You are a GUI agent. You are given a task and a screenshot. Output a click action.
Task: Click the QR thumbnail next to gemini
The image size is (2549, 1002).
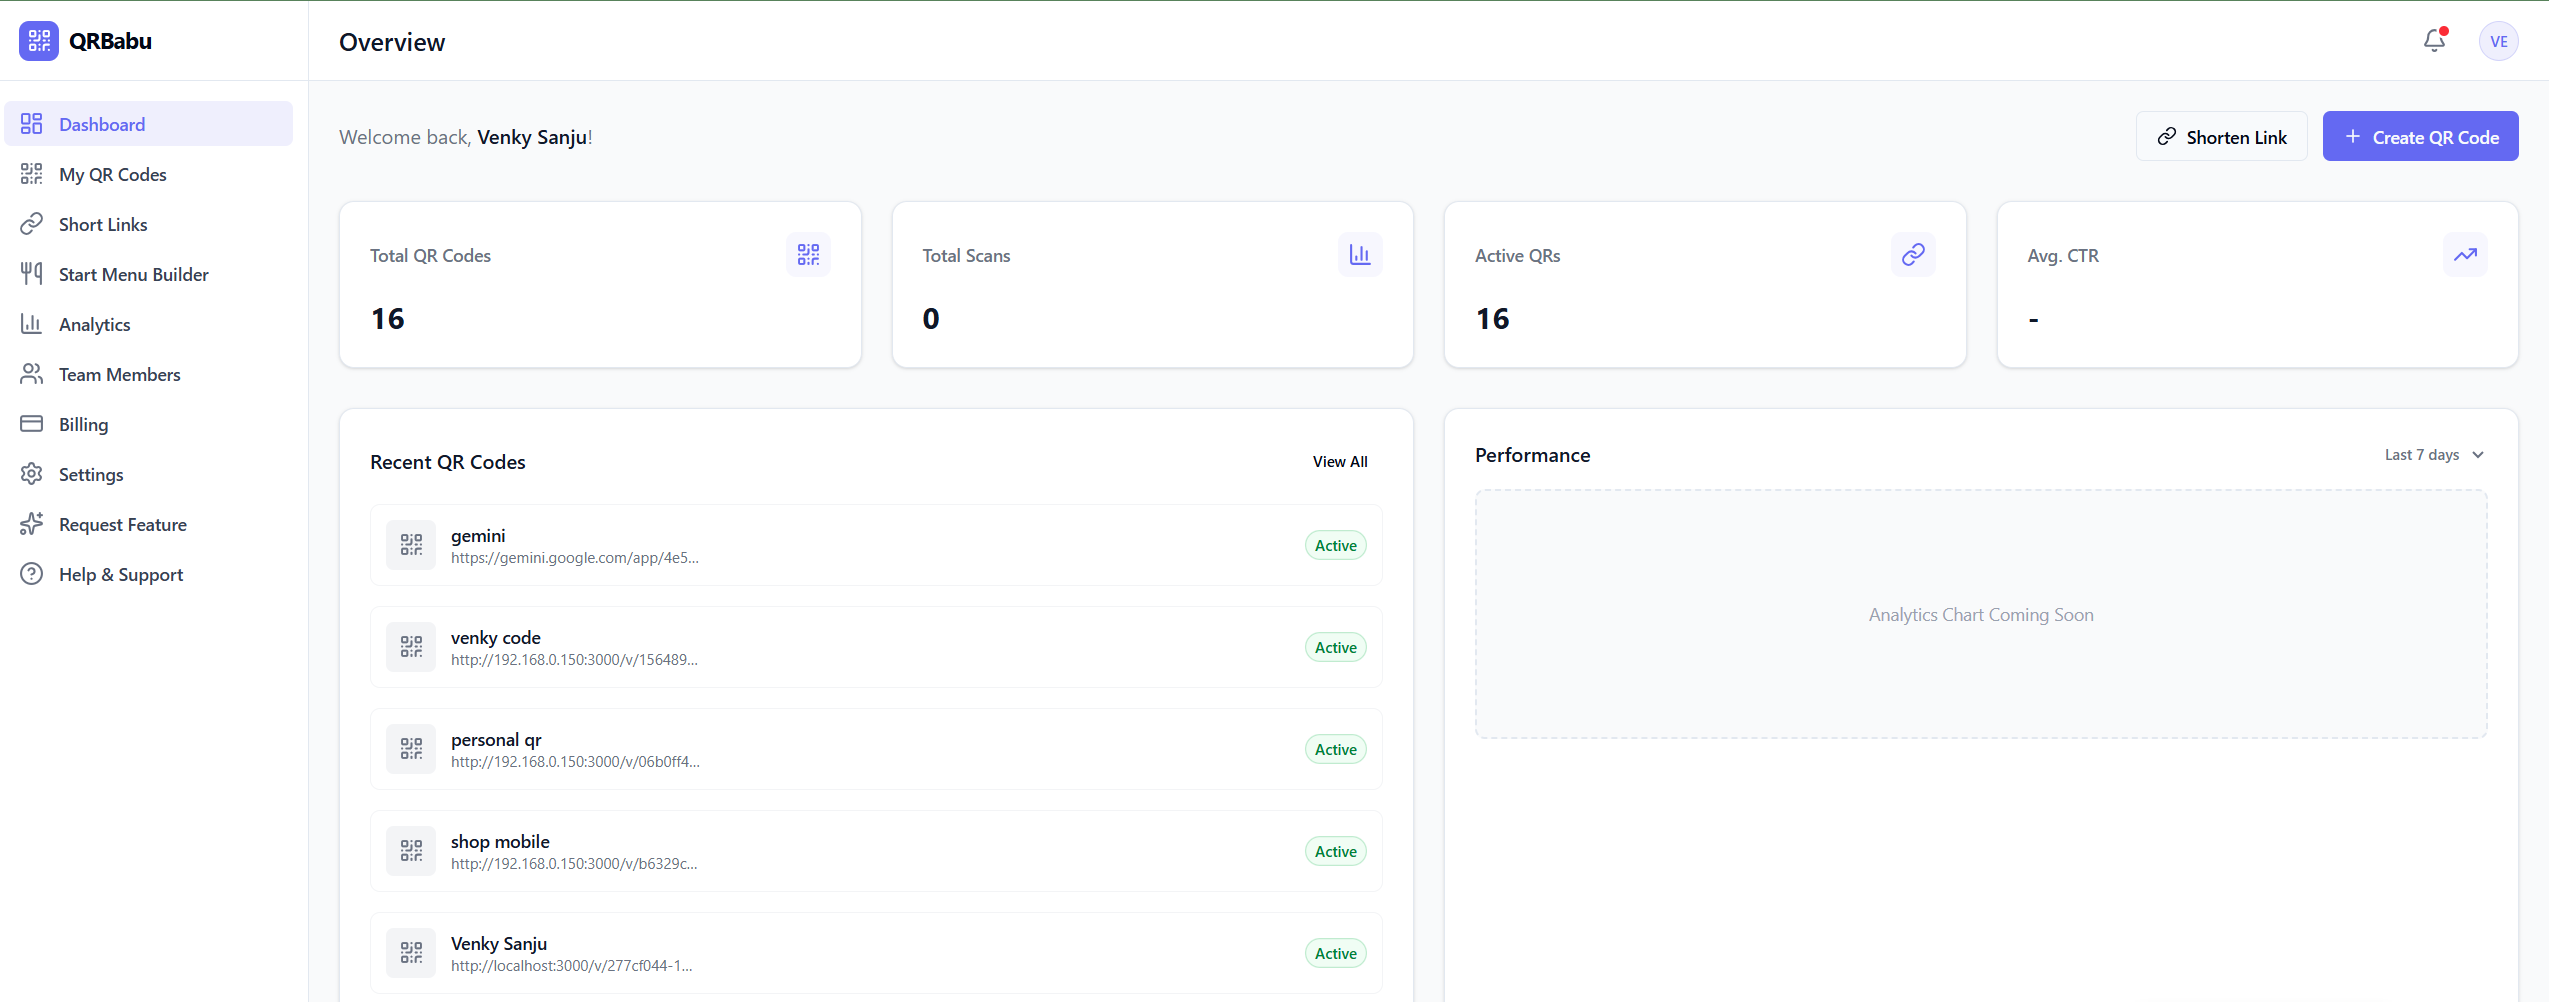(410, 545)
